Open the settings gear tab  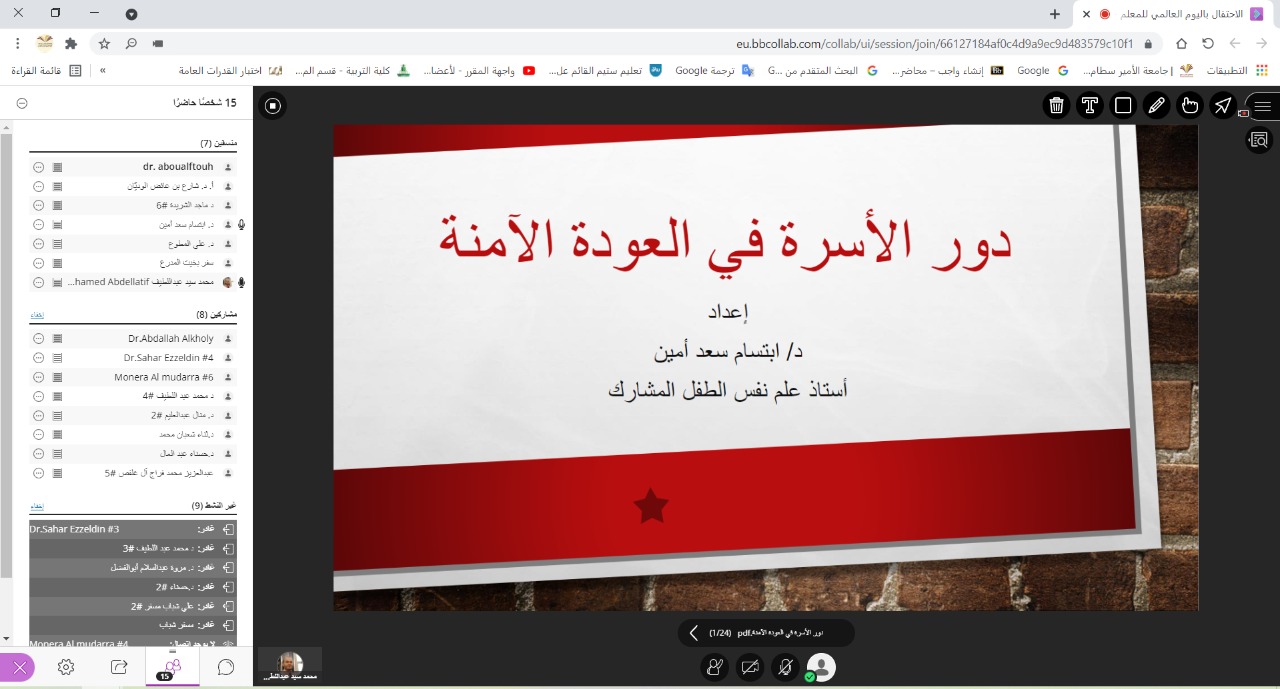[x=66, y=667]
